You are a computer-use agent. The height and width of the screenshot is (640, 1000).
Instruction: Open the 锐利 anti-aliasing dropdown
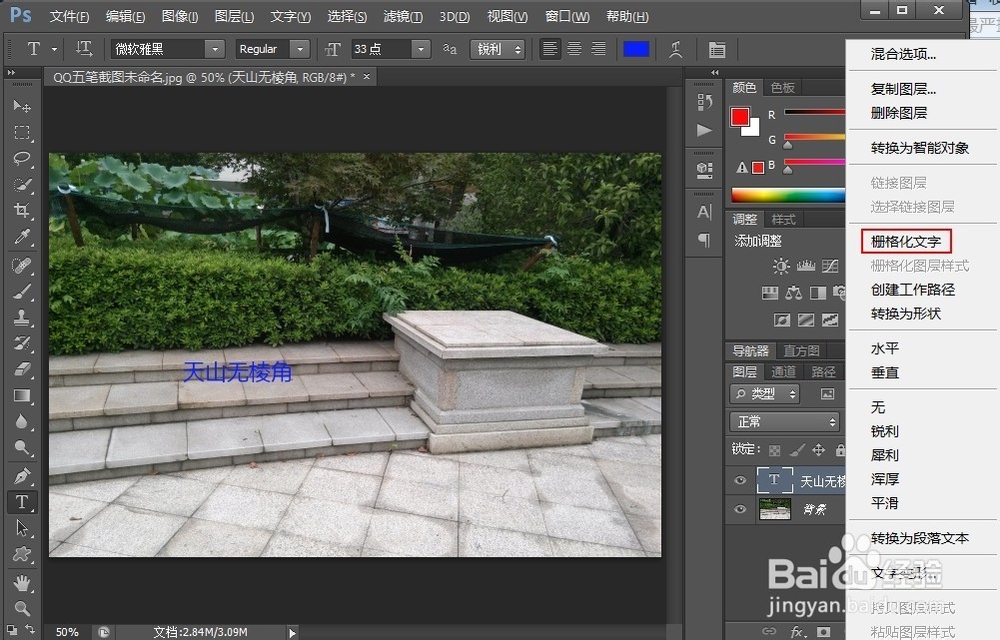[497, 49]
